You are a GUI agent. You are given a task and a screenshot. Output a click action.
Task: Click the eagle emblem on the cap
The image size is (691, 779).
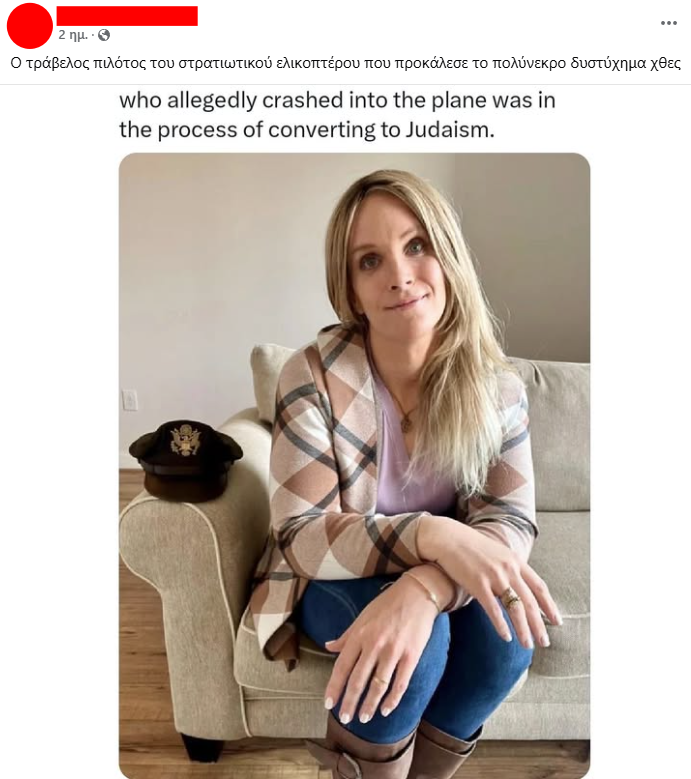tap(185, 439)
